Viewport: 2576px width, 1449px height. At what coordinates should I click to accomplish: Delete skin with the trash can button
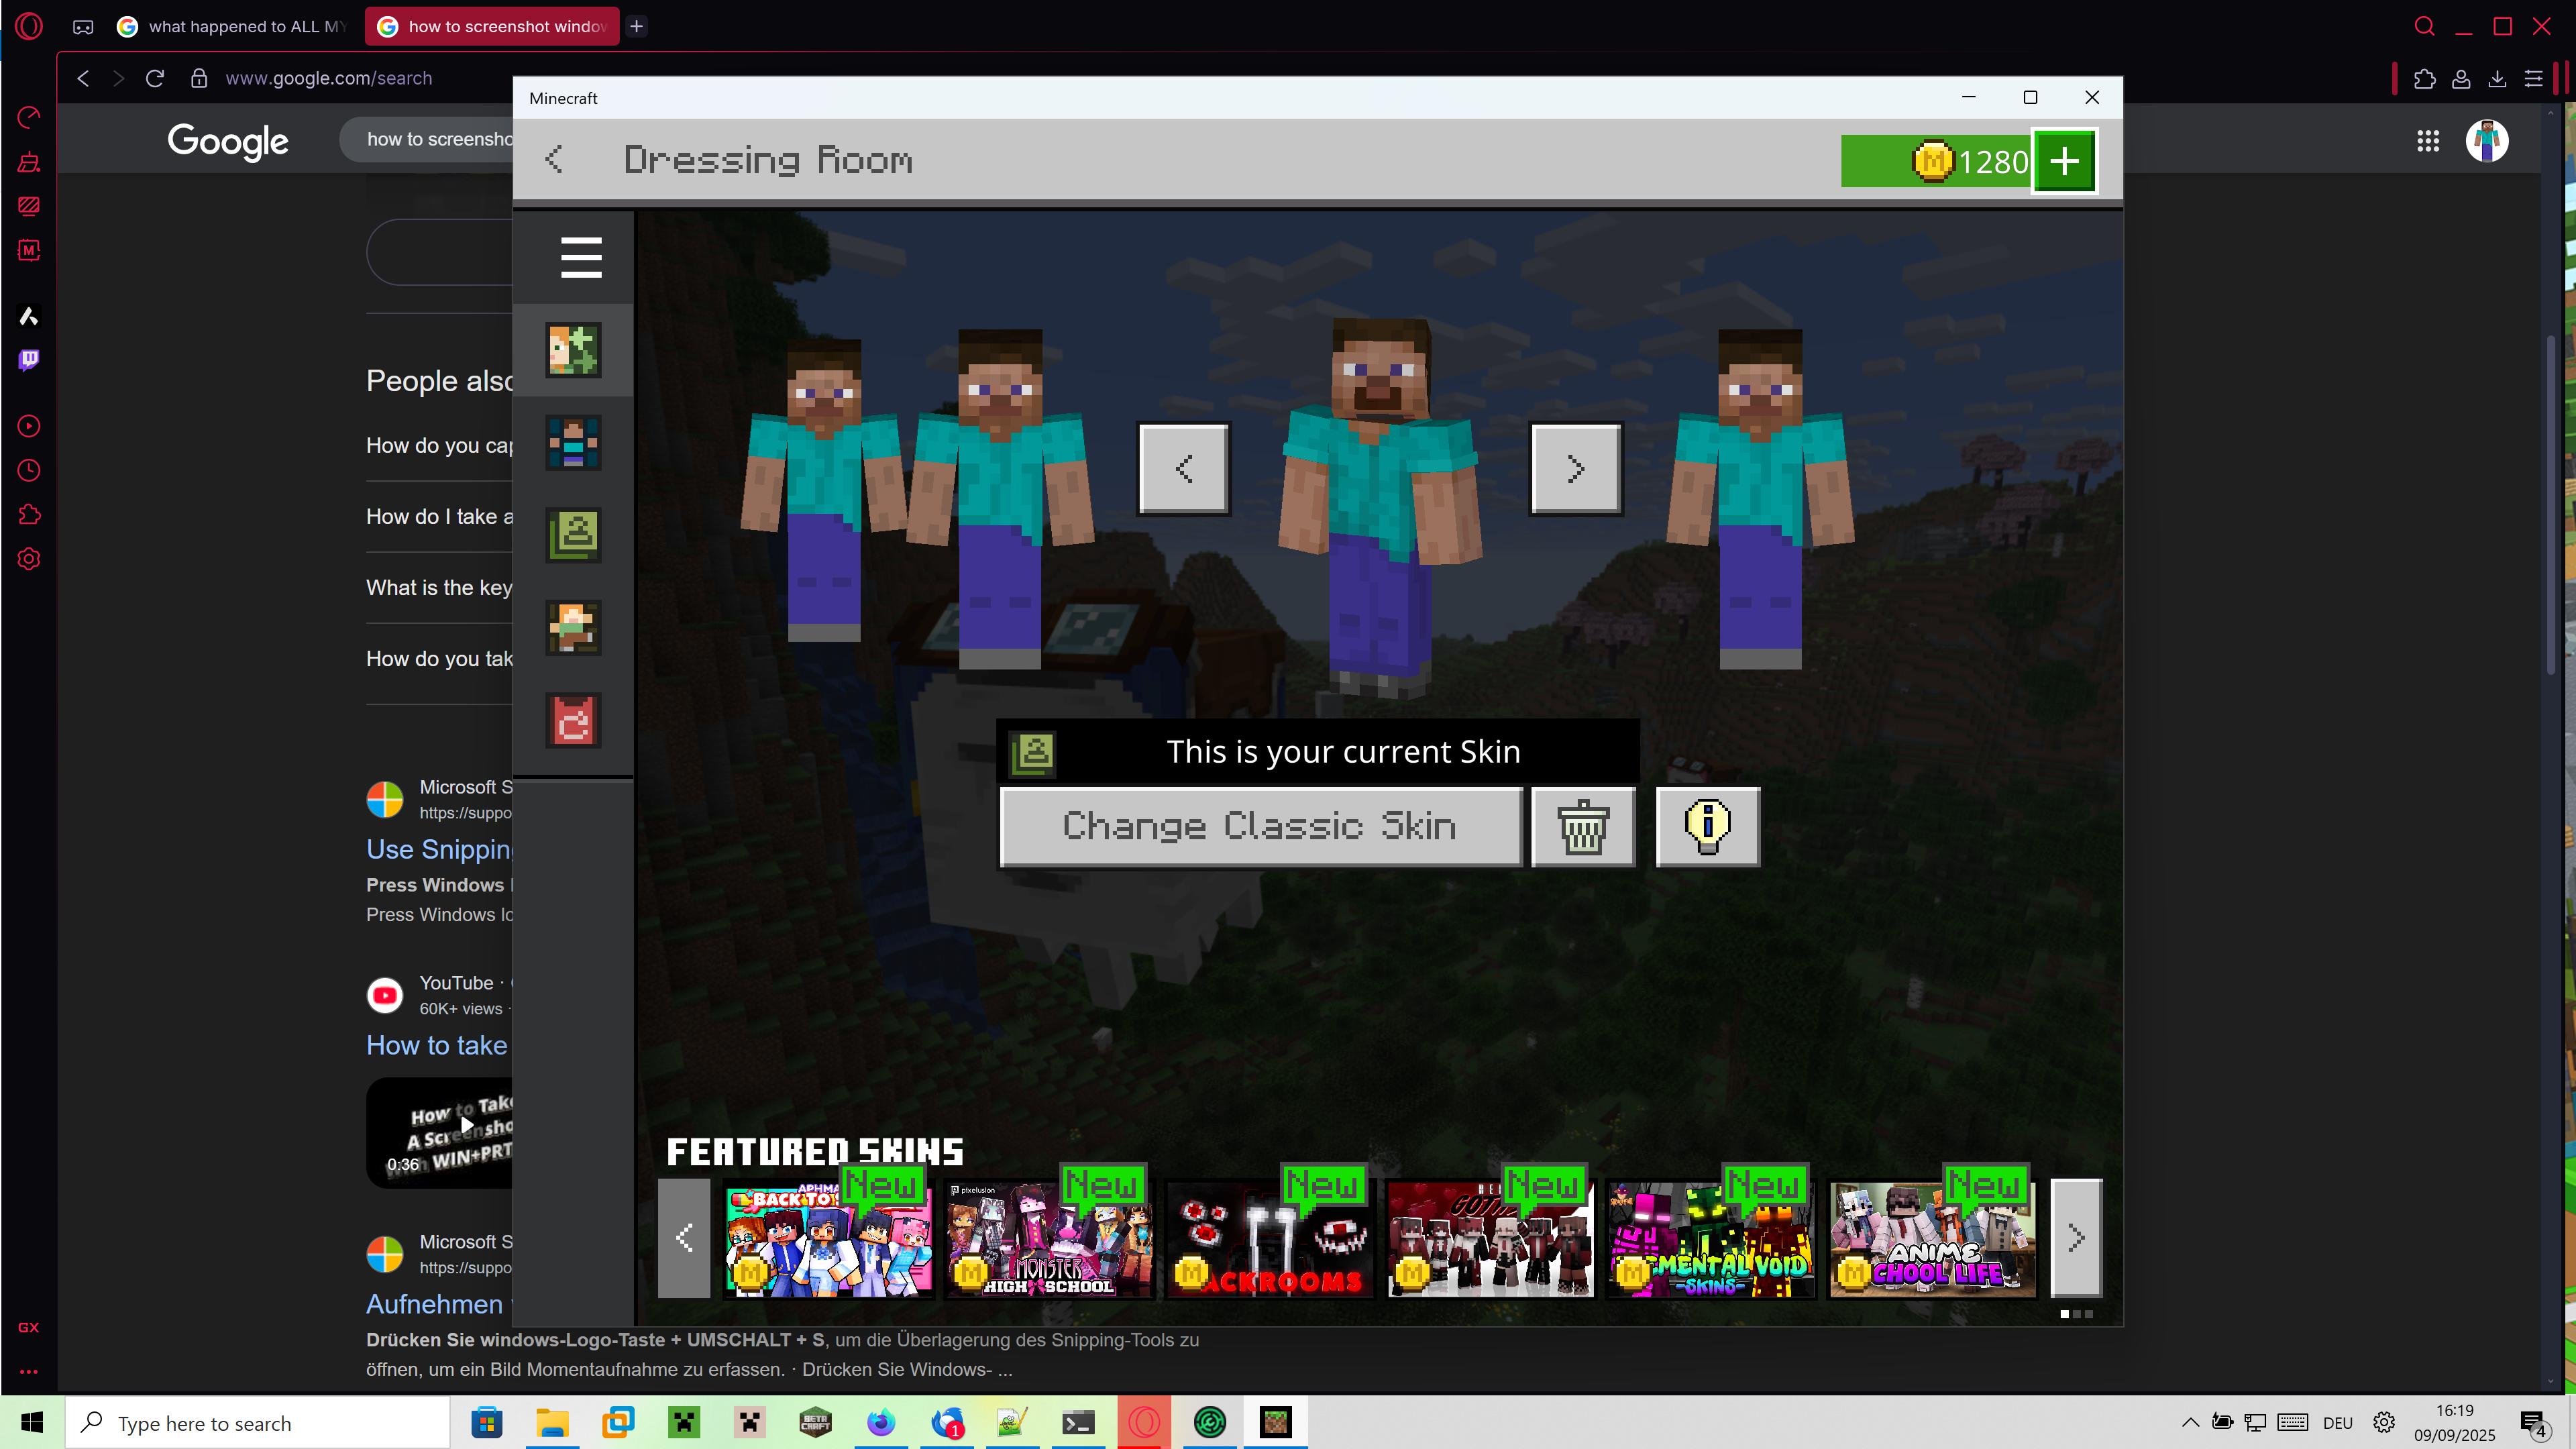coord(1583,826)
